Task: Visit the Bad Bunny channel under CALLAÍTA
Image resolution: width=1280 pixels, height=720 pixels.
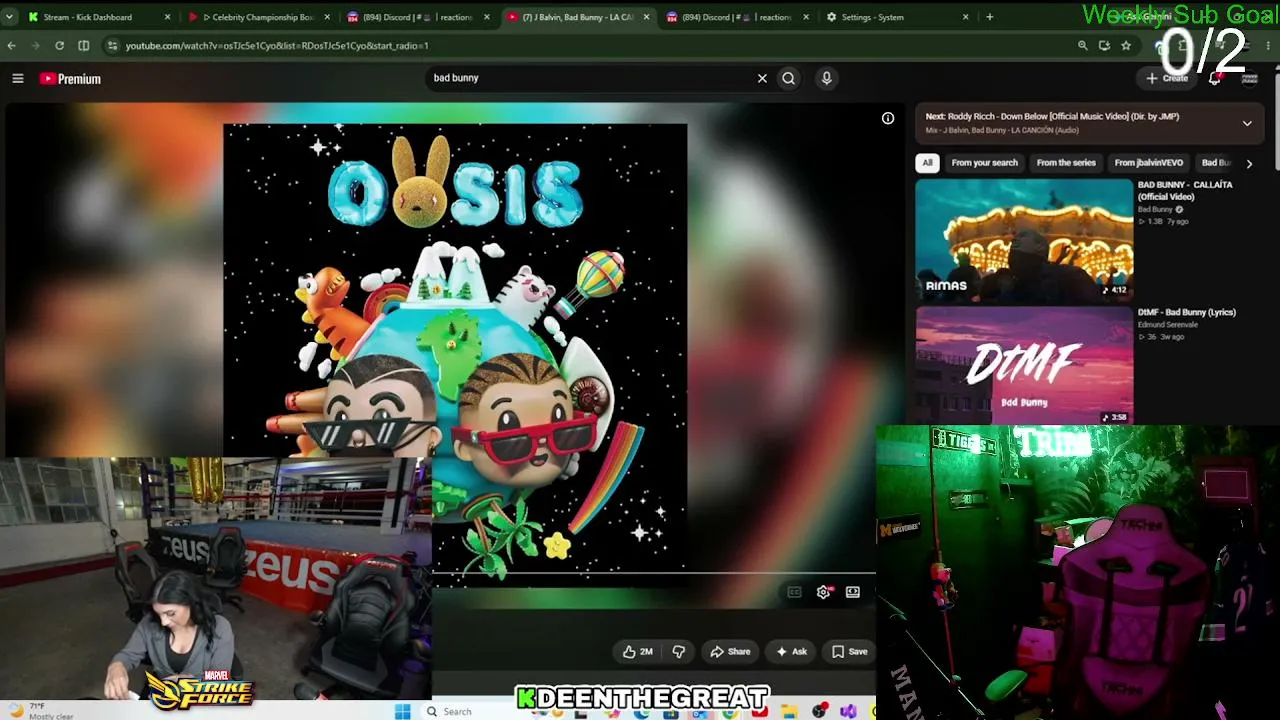Action: tap(1155, 210)
